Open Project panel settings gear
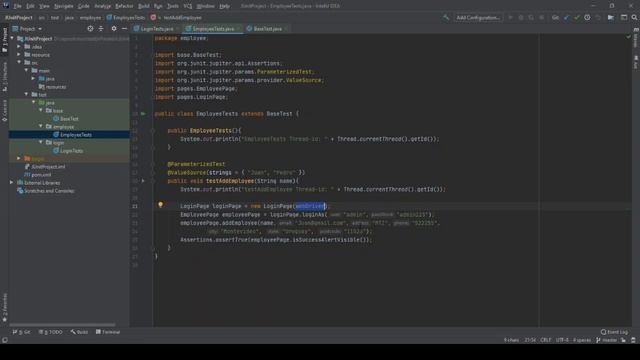The height and width of the screenshot is (360, 640). [x=114, y=29]
